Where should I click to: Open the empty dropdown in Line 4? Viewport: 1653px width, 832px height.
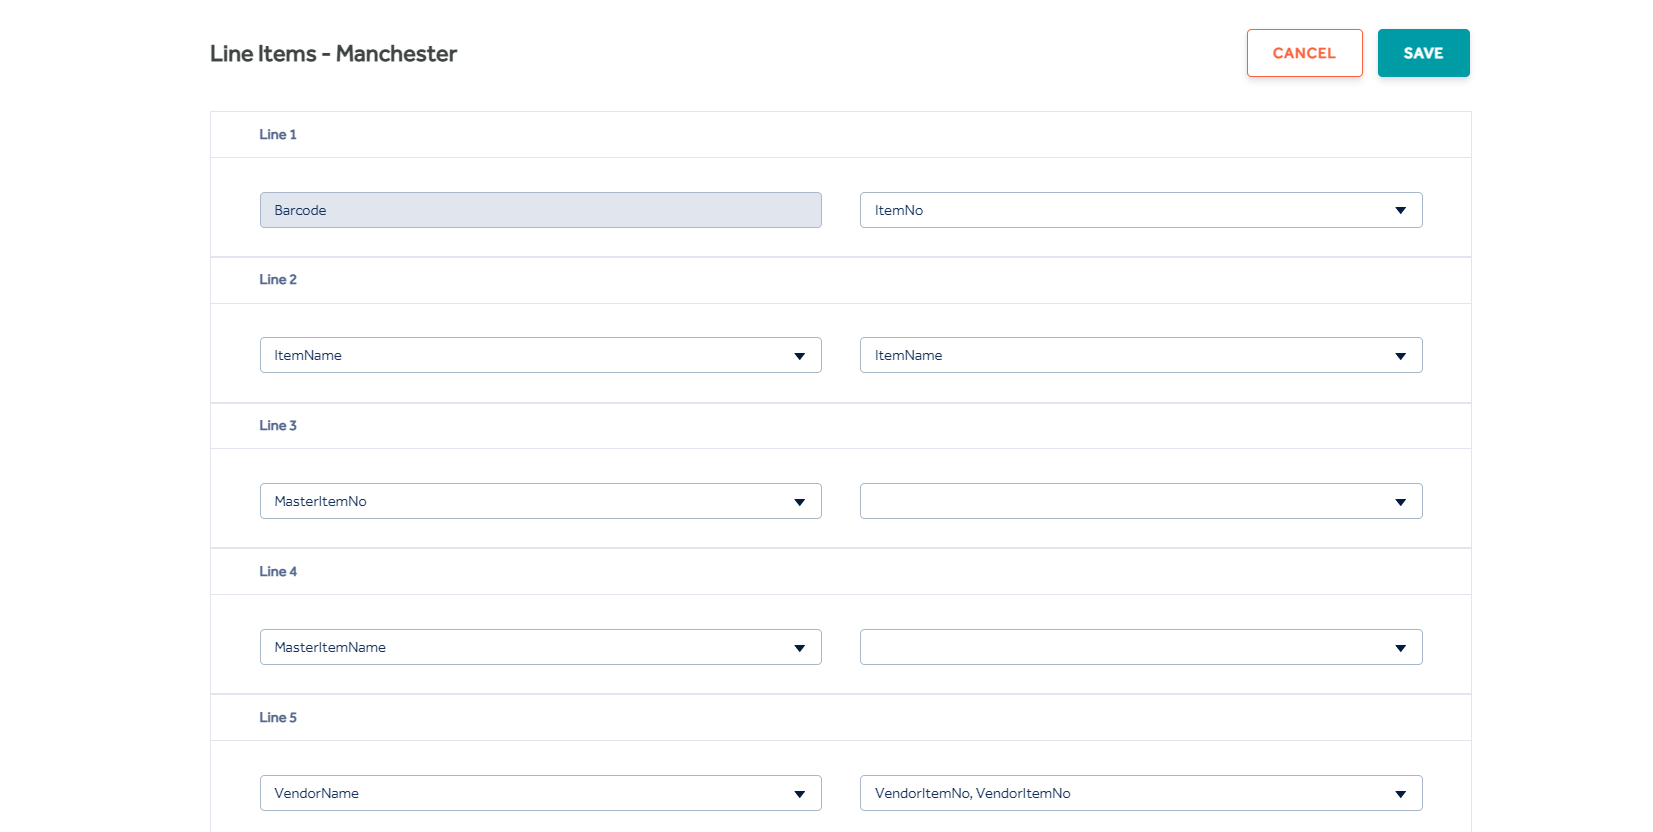[x=1141, y=647]
